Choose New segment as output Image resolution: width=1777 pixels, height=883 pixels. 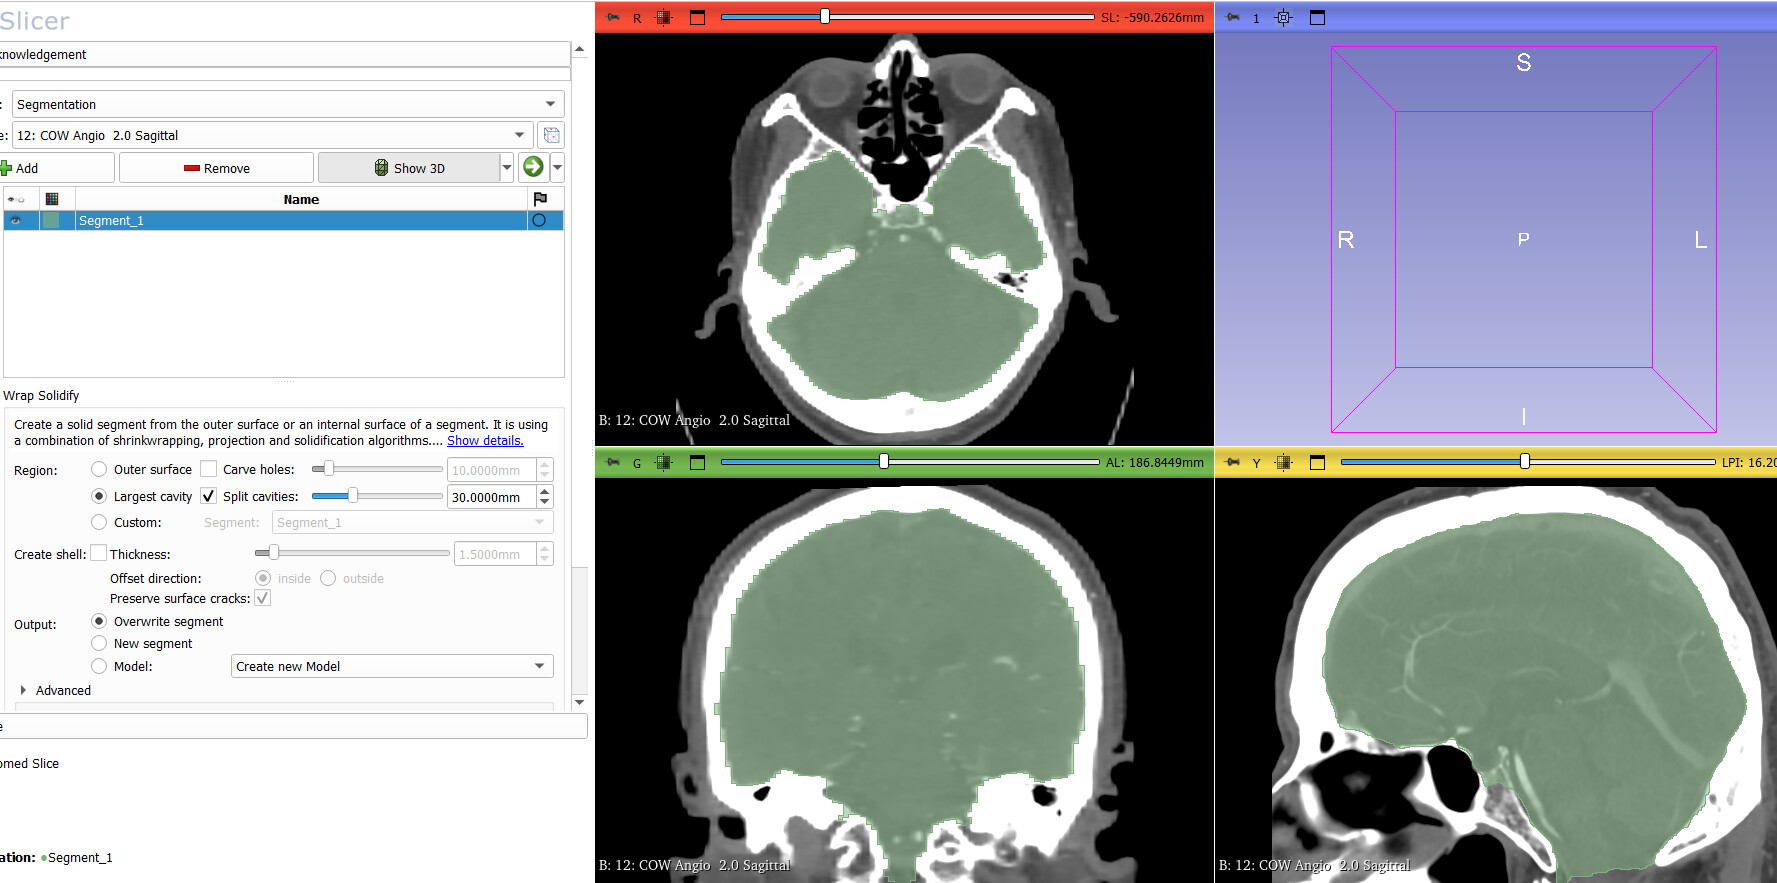(x=99, y=643)
